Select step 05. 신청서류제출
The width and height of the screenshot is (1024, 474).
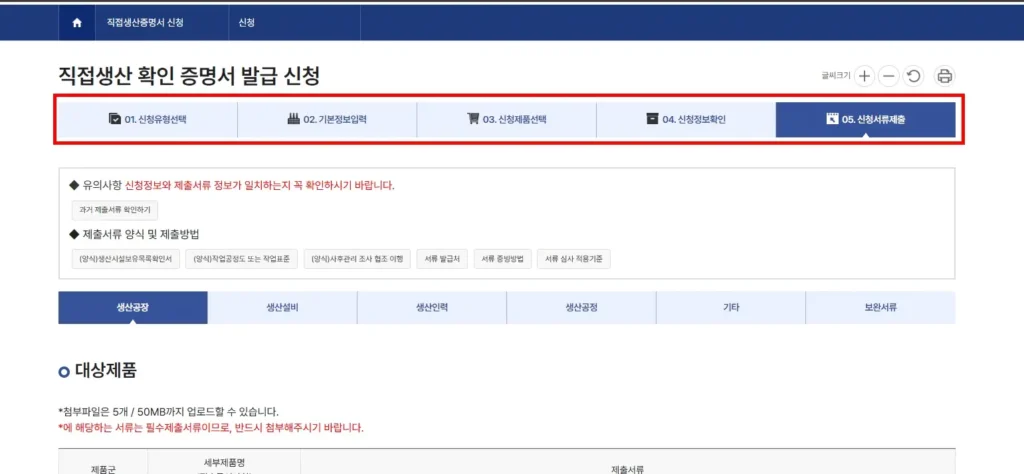coord(866,120)
